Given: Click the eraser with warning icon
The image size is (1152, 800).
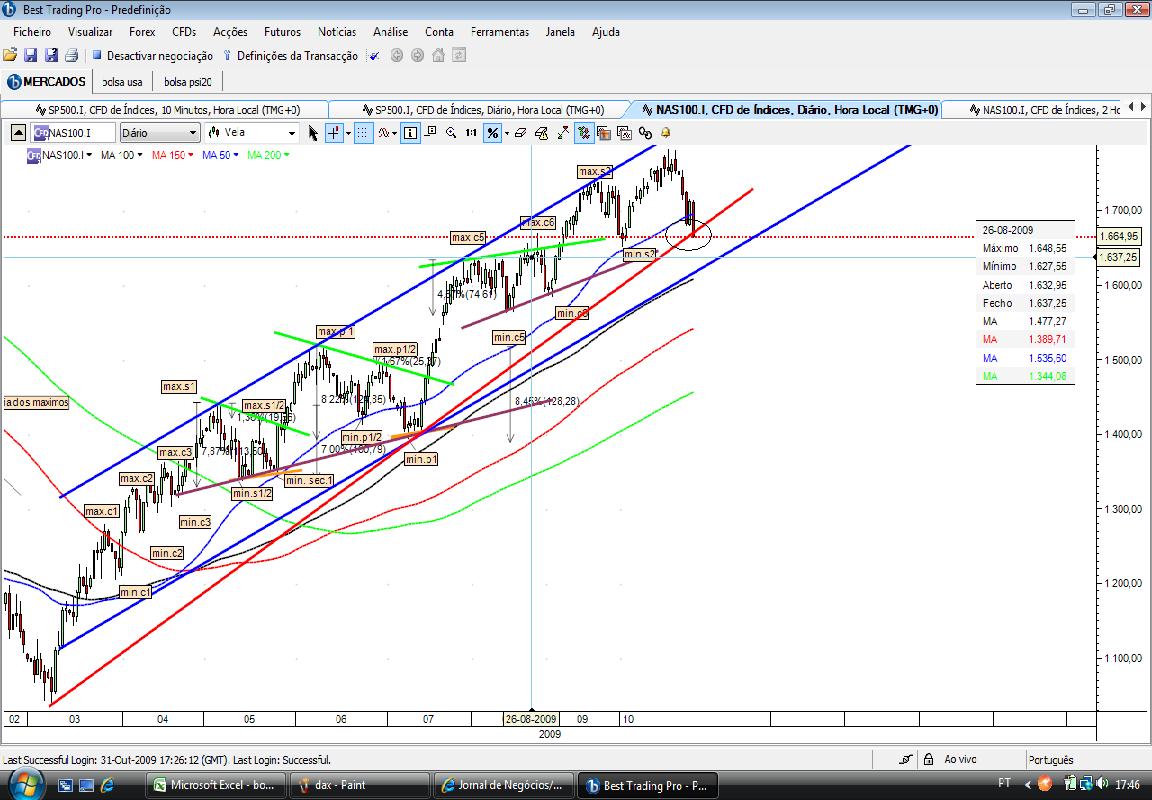Looking at the screenshot, I should 541,133.
